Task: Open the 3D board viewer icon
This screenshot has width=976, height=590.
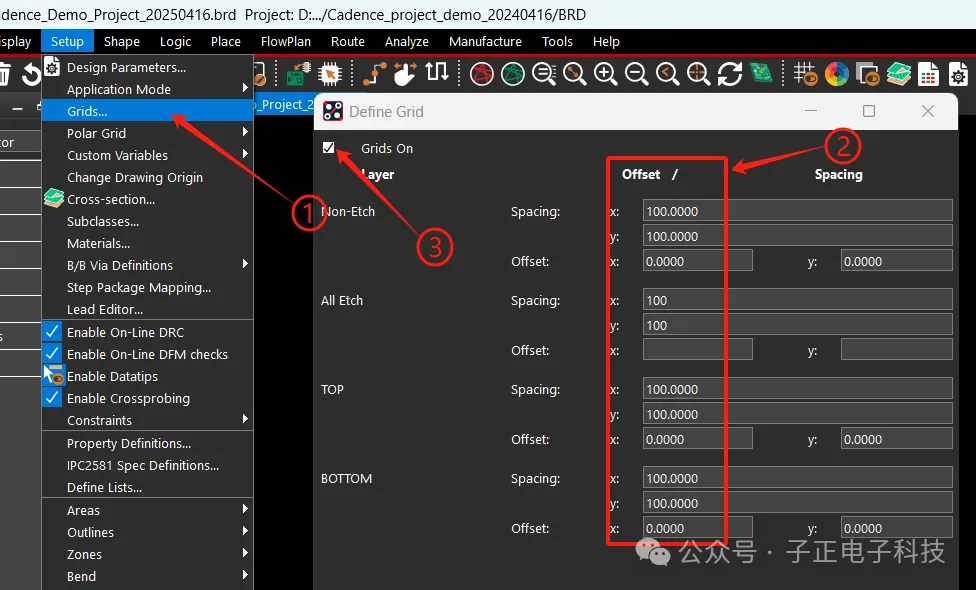Action: 761,73
